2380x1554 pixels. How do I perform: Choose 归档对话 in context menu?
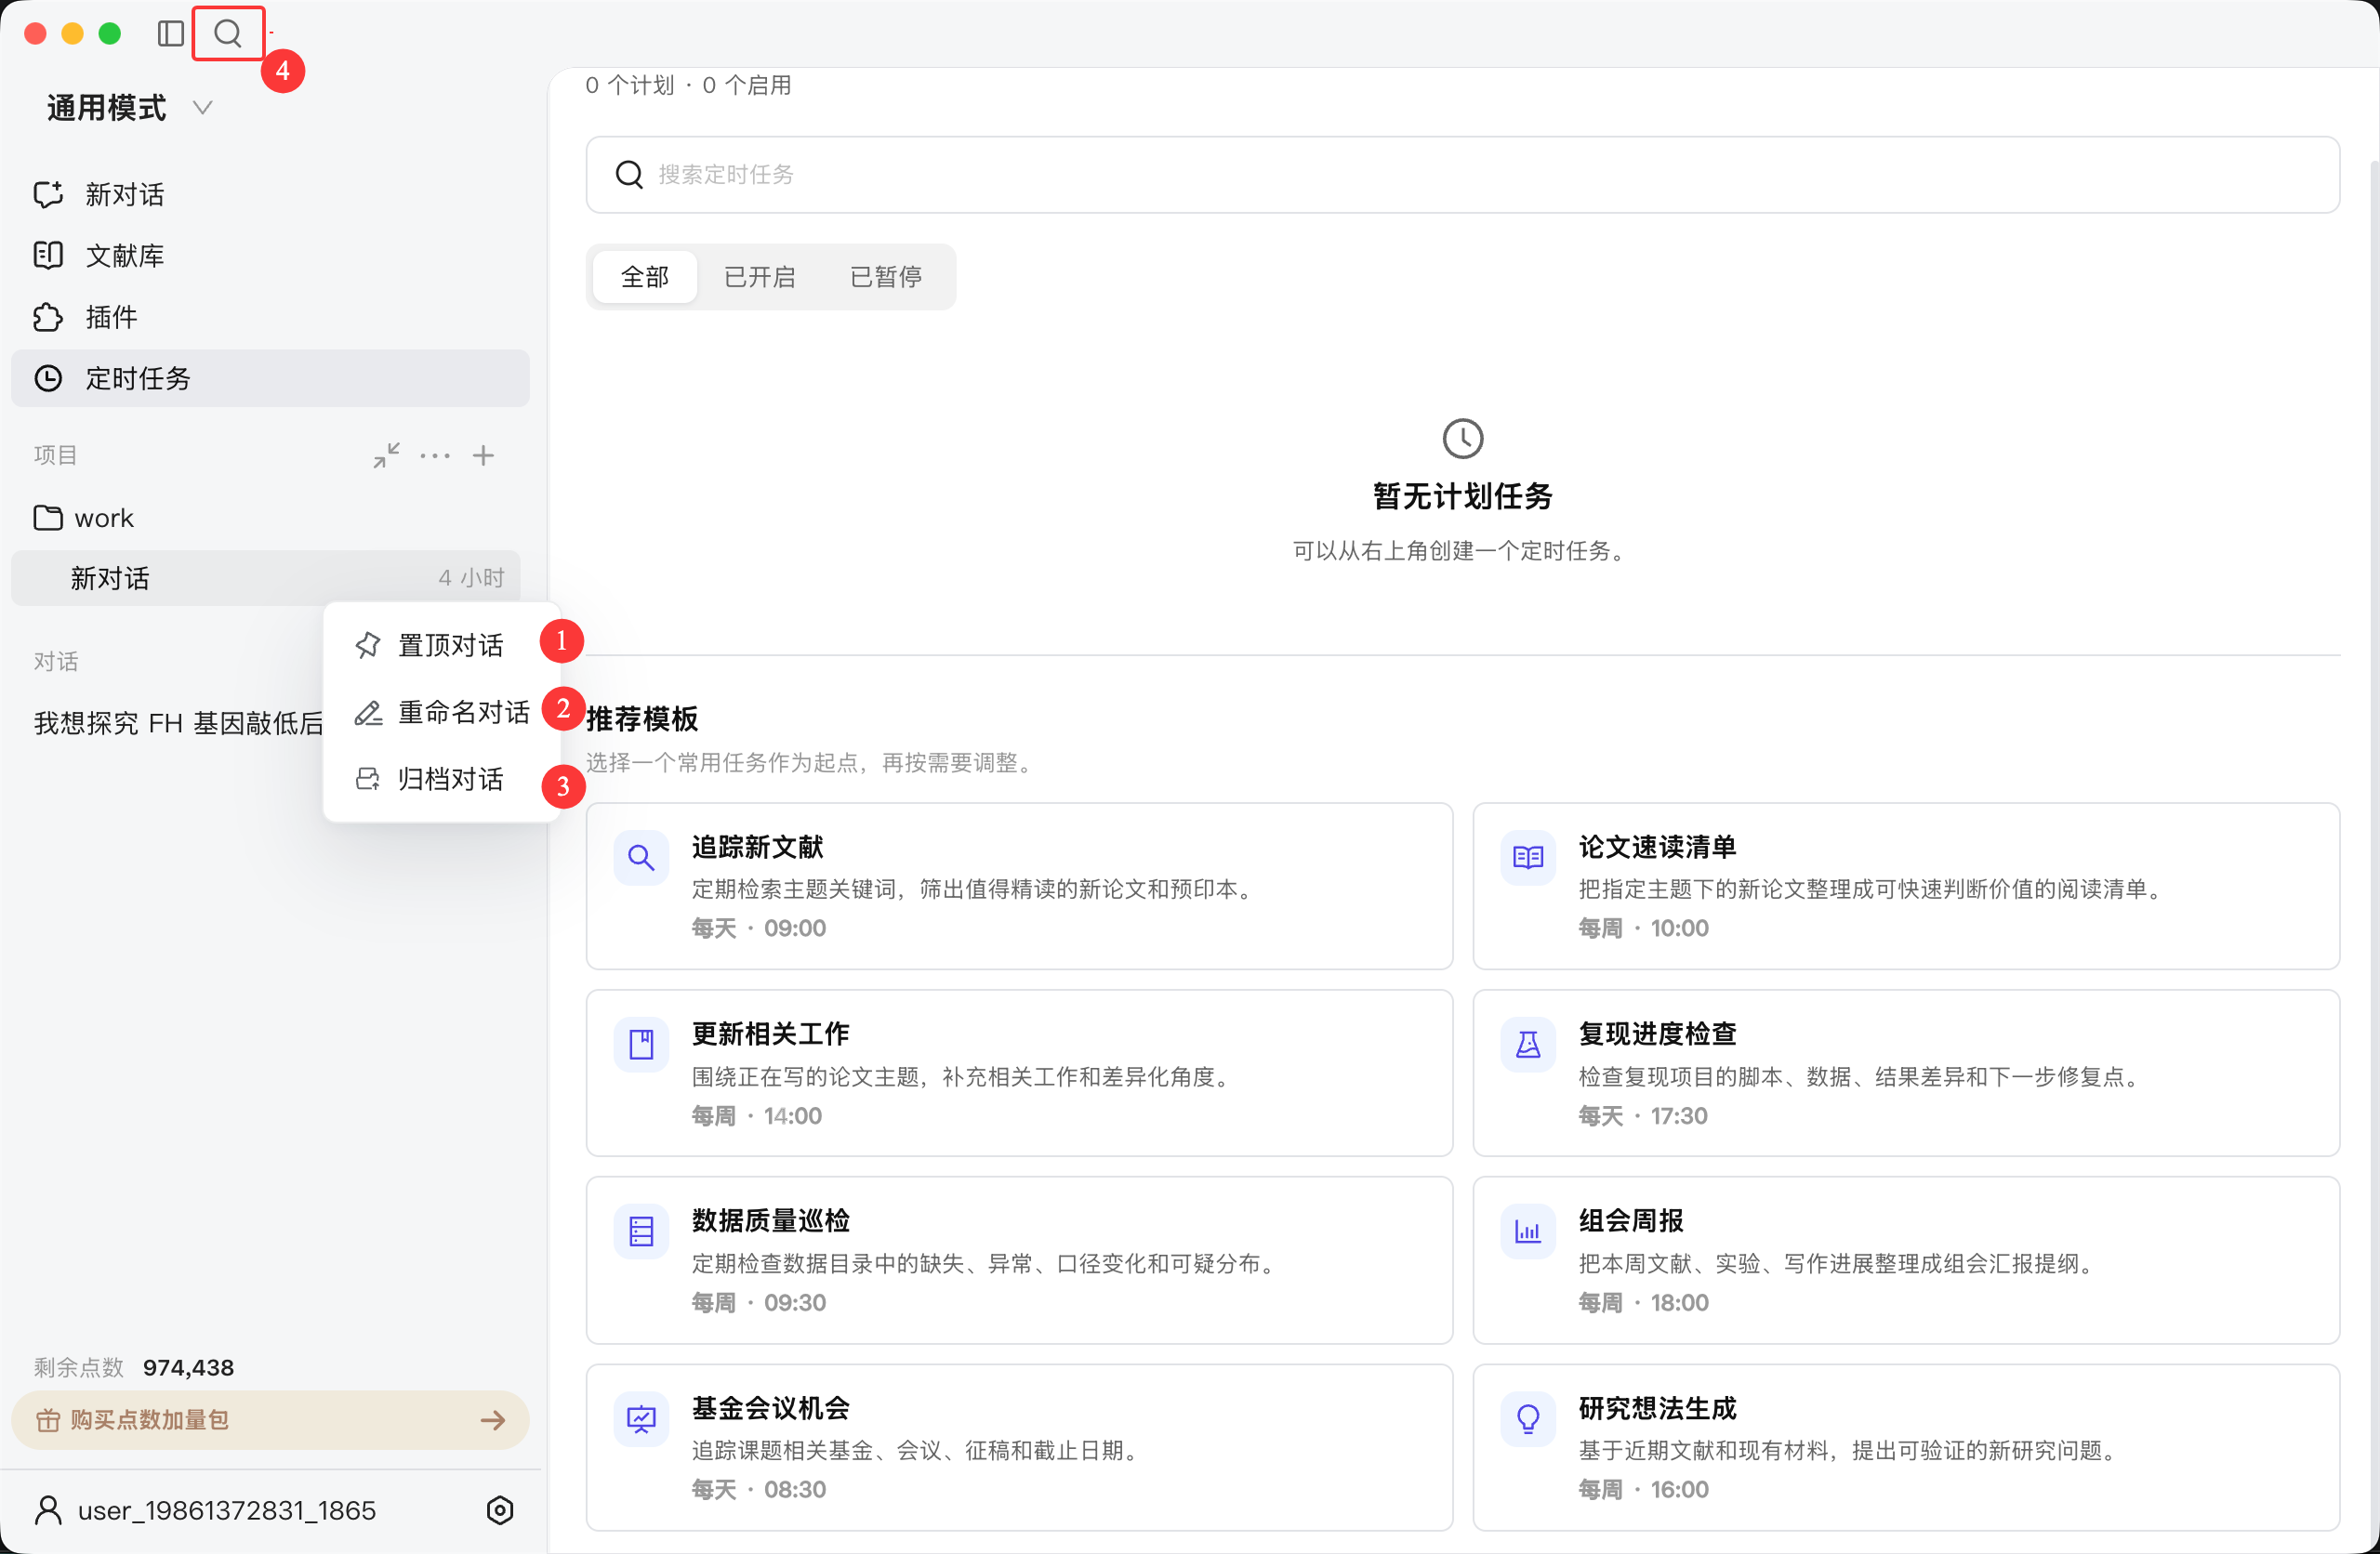coord(441,779)
